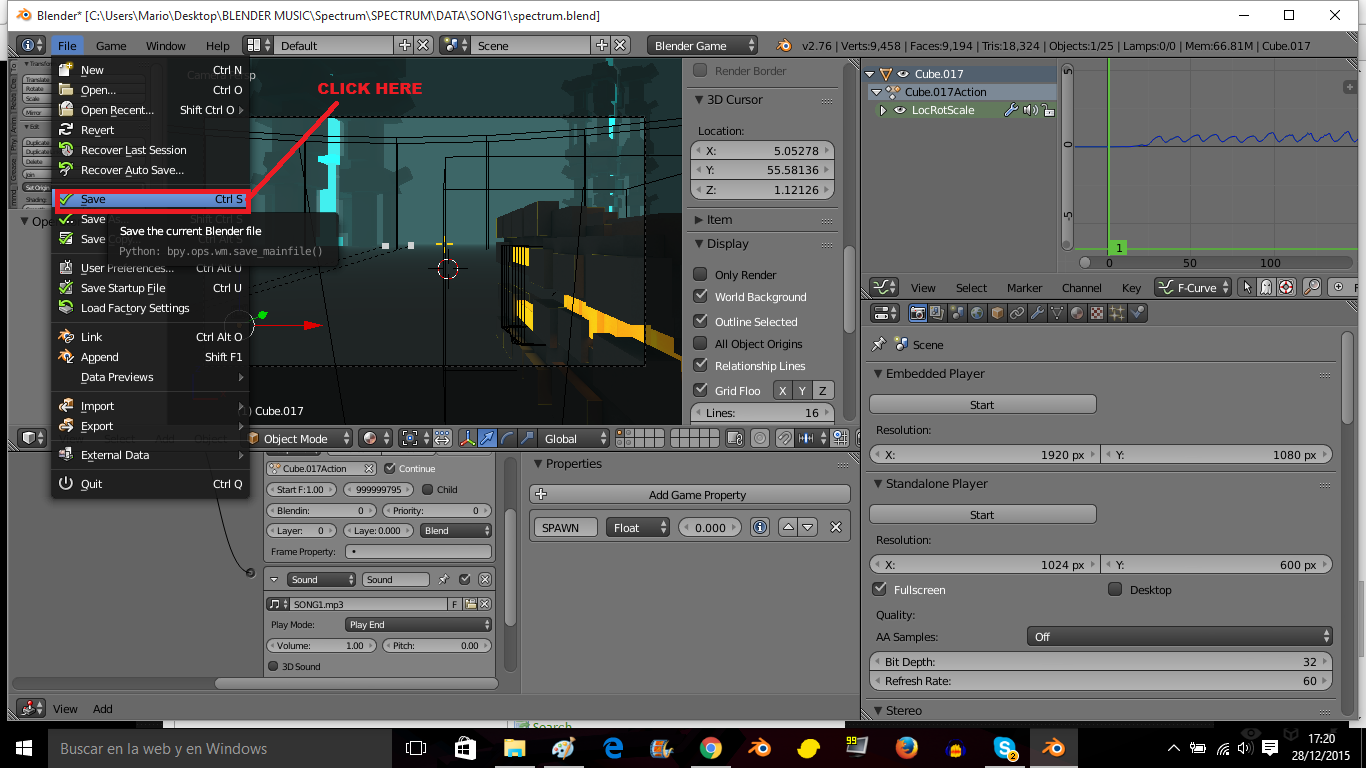Open the Texture properties tab (checker icon)
This screenshot has width=1366, height=768.
click(x=1097, y=313)
